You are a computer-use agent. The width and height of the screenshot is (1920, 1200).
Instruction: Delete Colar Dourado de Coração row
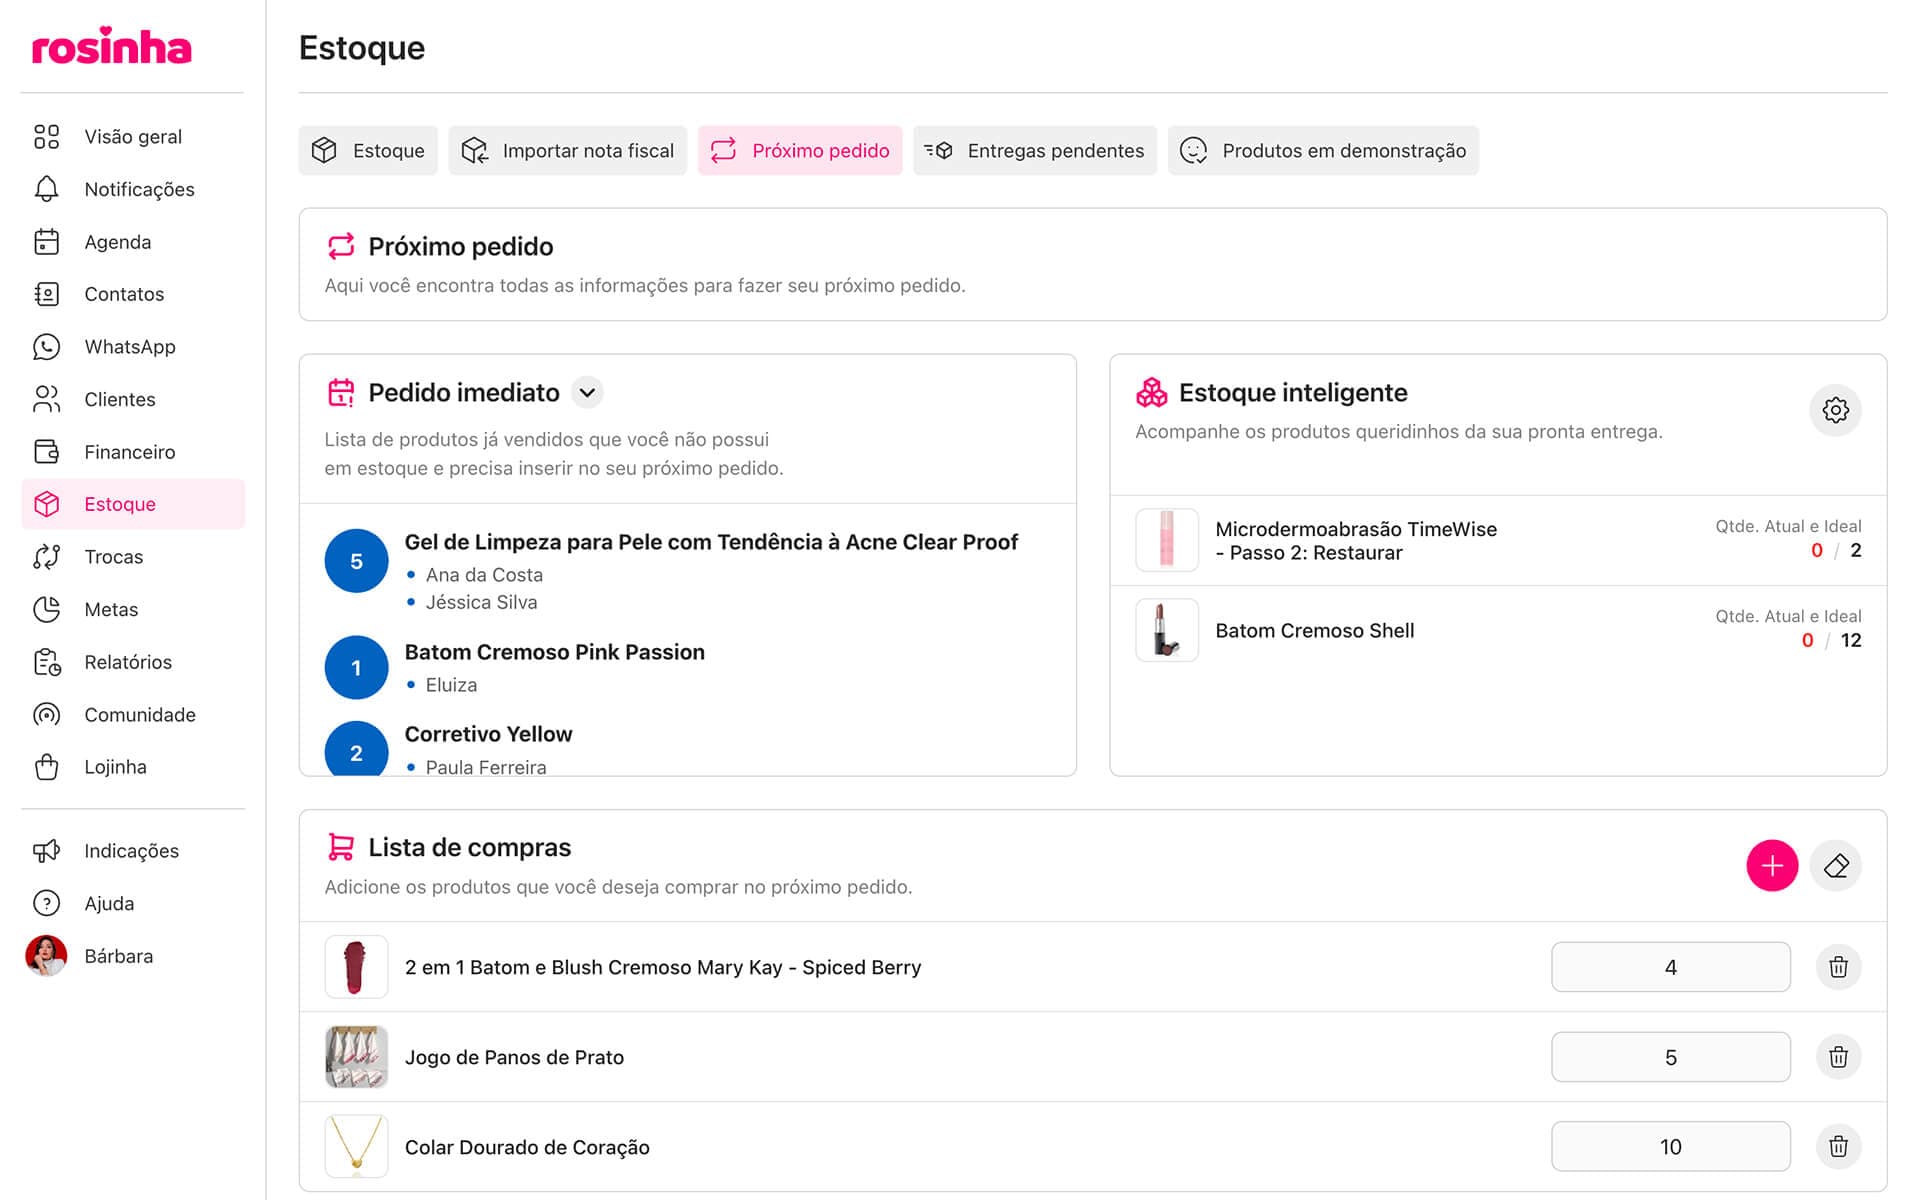[1838, 1147]
